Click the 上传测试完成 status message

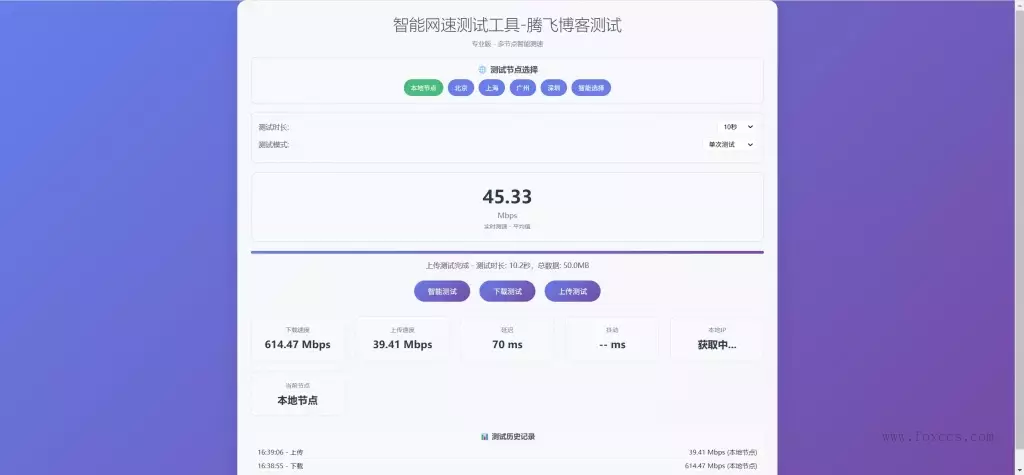point(507,265)
